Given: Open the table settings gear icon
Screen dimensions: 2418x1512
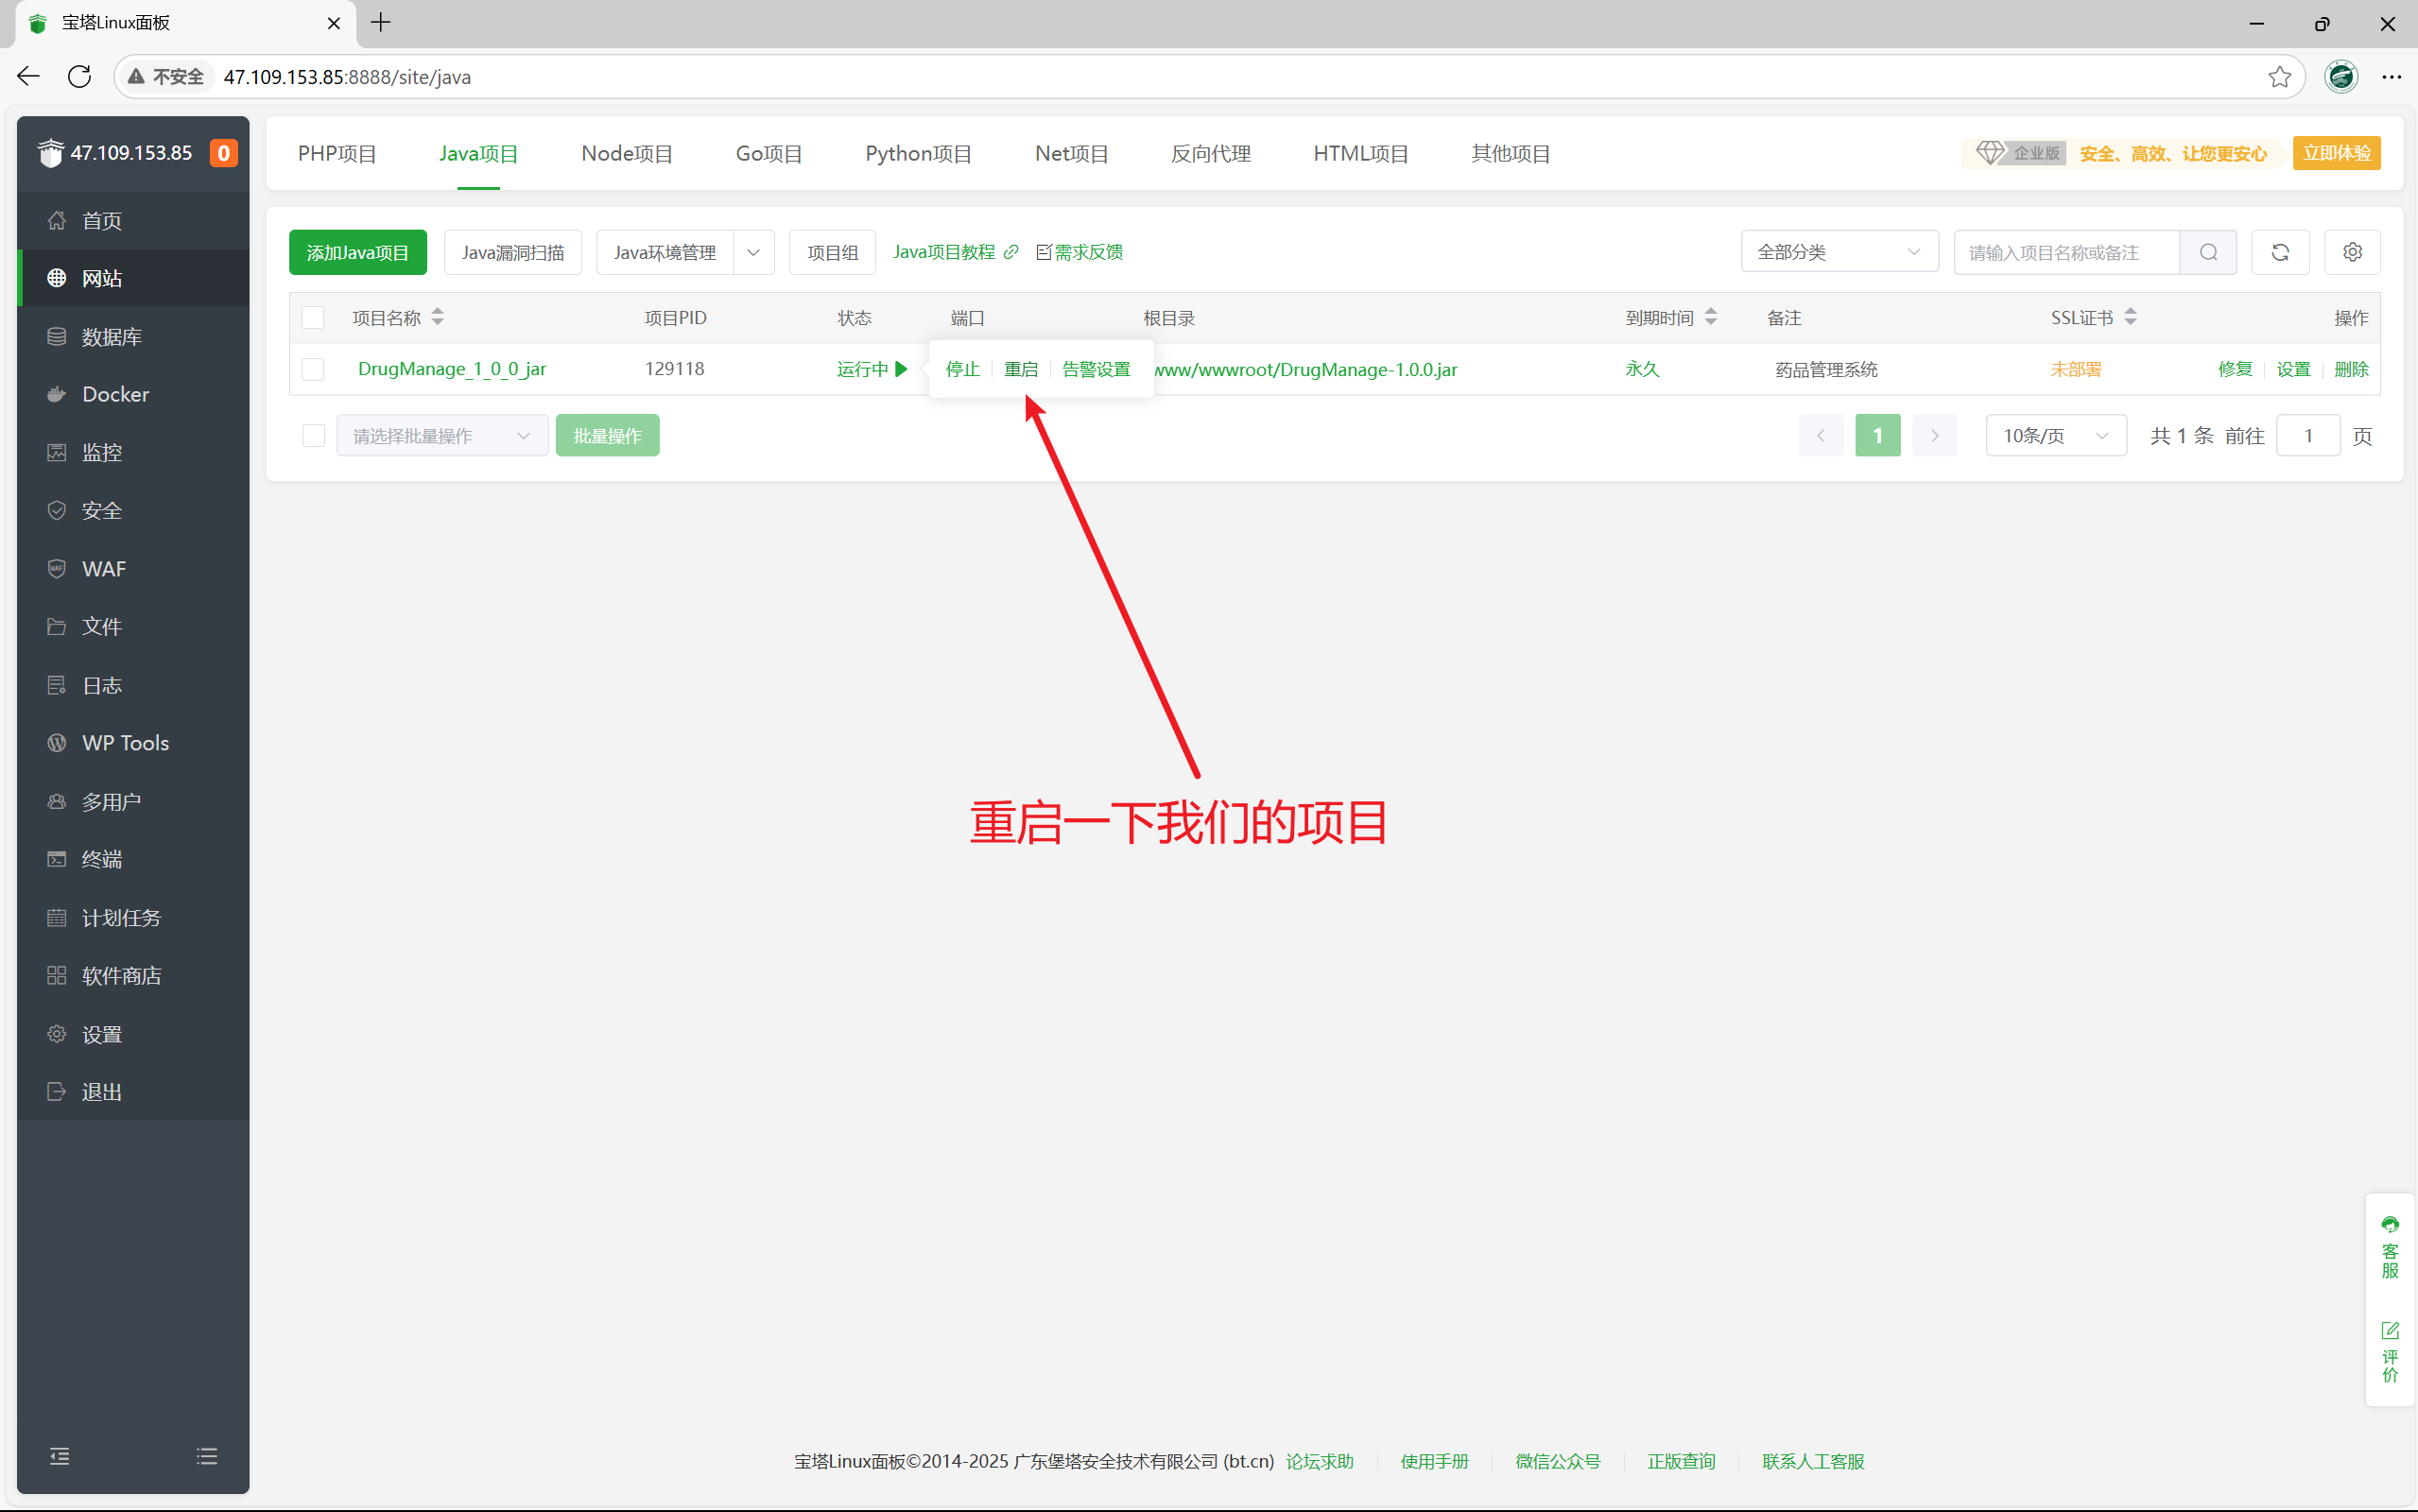Looking at the screenshot, I should [x=2352, y=252].
